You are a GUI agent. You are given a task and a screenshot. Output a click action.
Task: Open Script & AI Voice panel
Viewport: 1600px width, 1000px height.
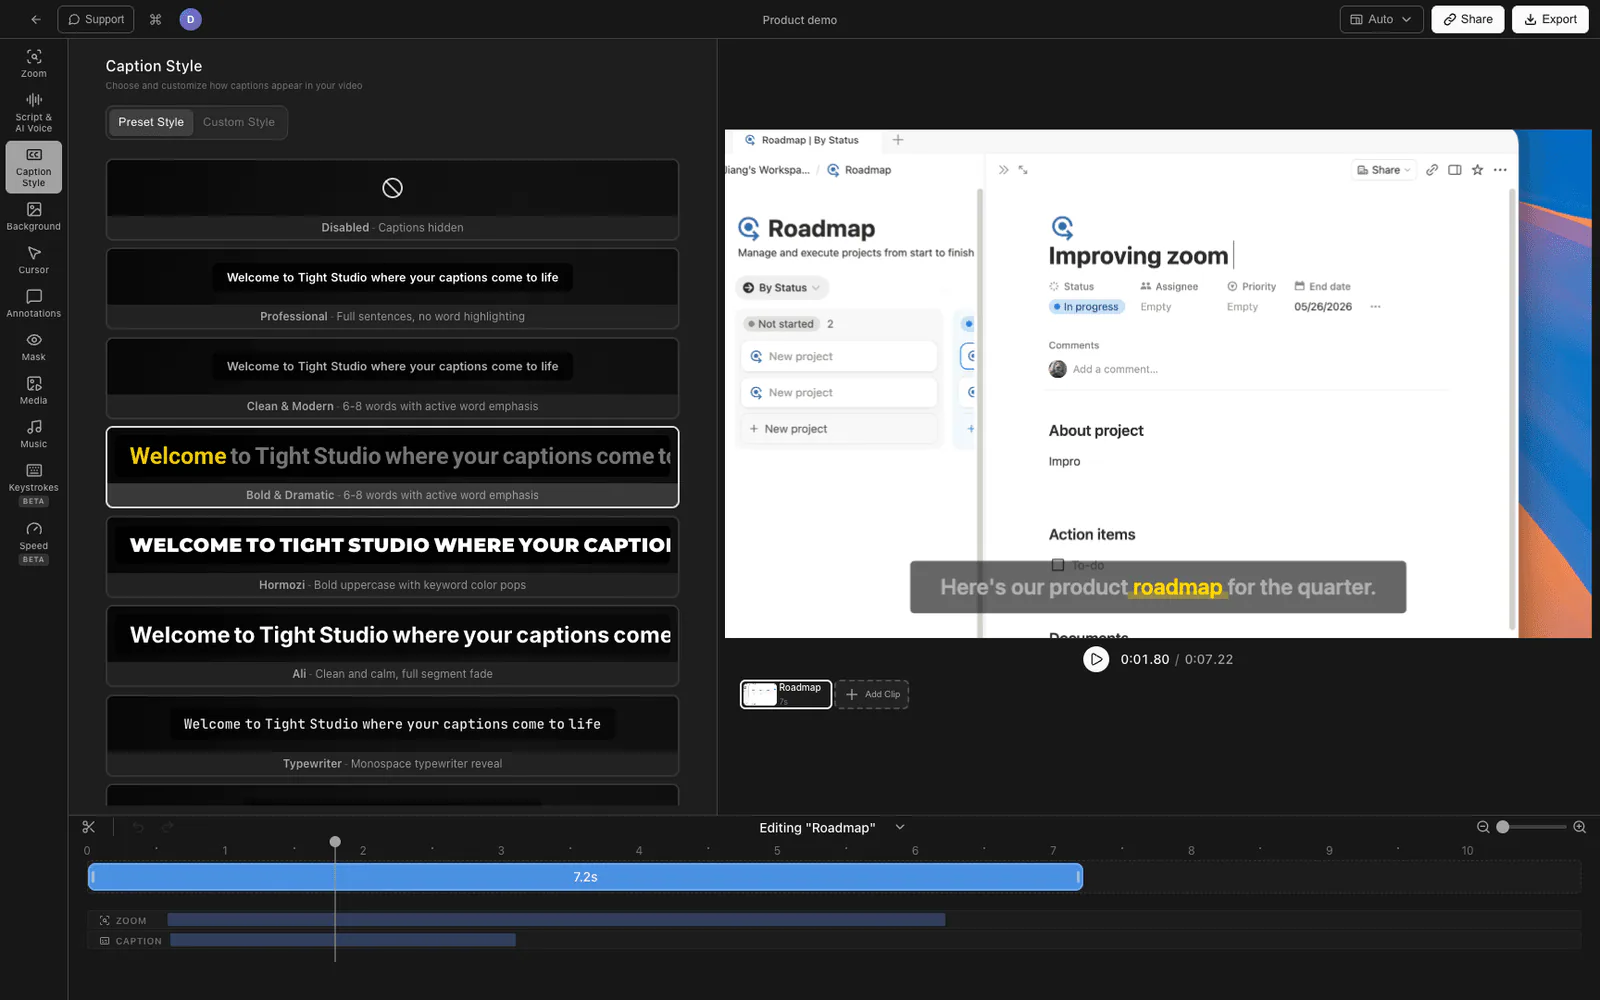coord(34,112)
